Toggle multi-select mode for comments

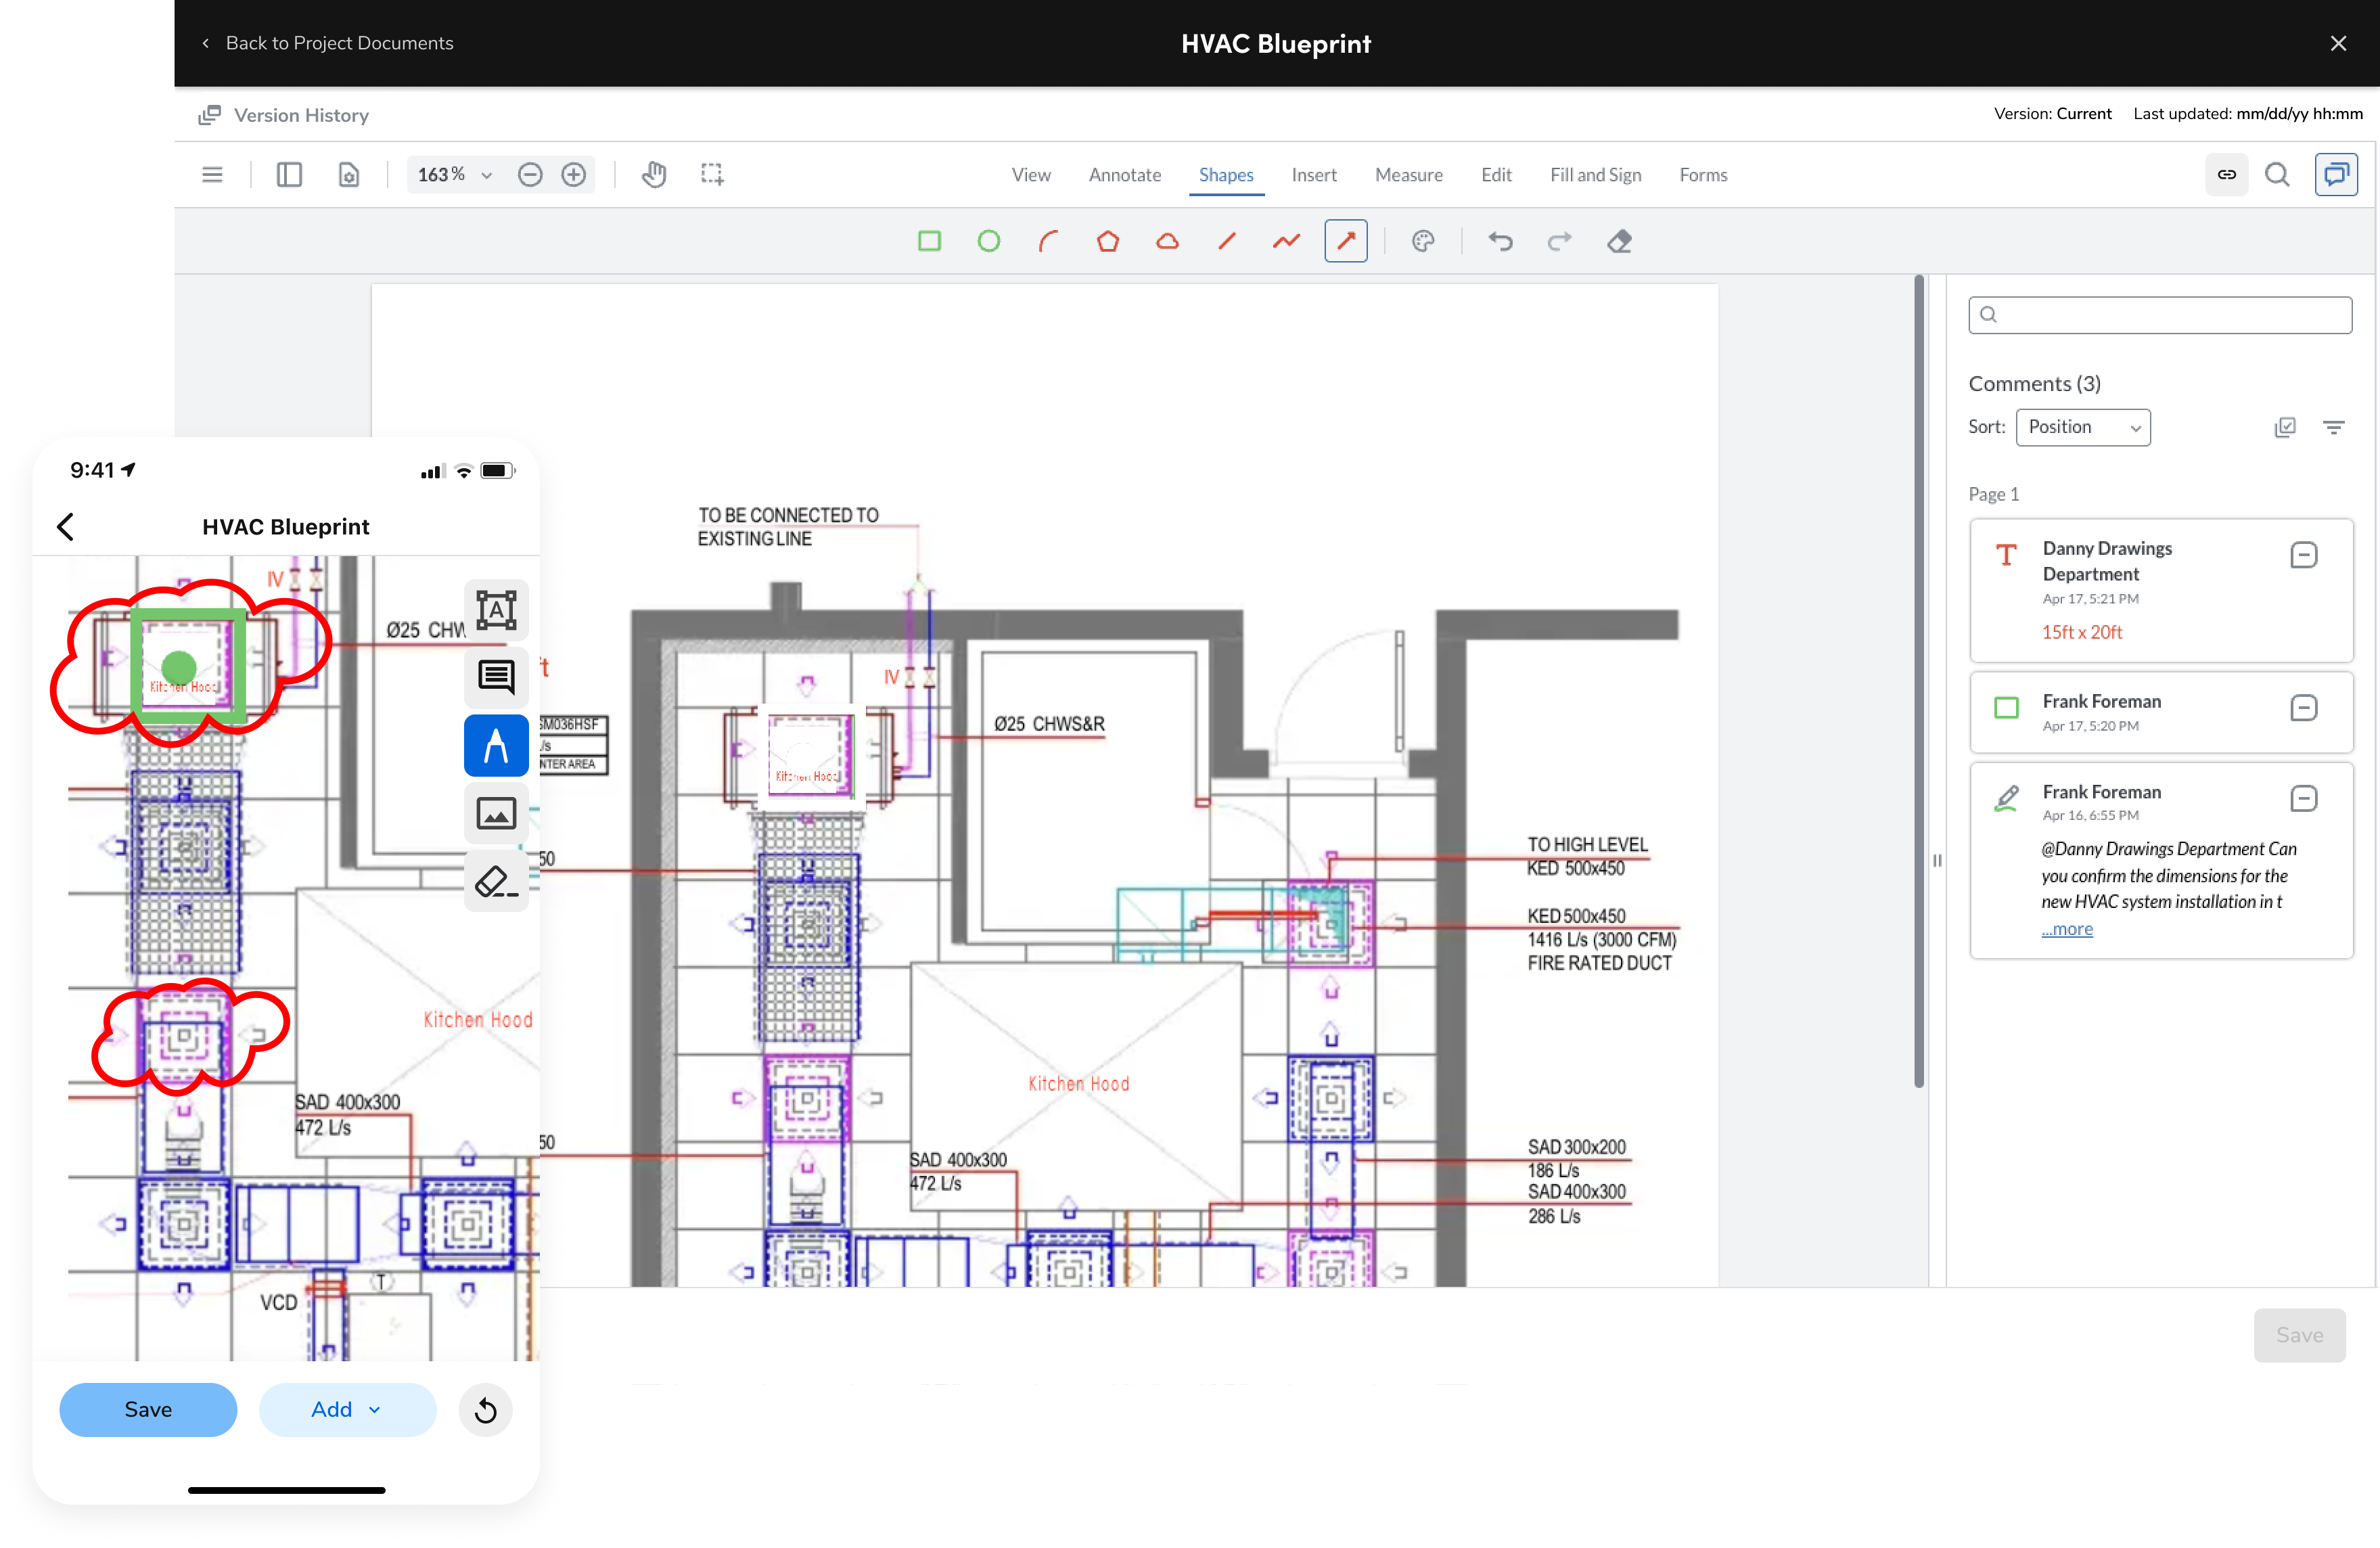(x=2285, y=427)
